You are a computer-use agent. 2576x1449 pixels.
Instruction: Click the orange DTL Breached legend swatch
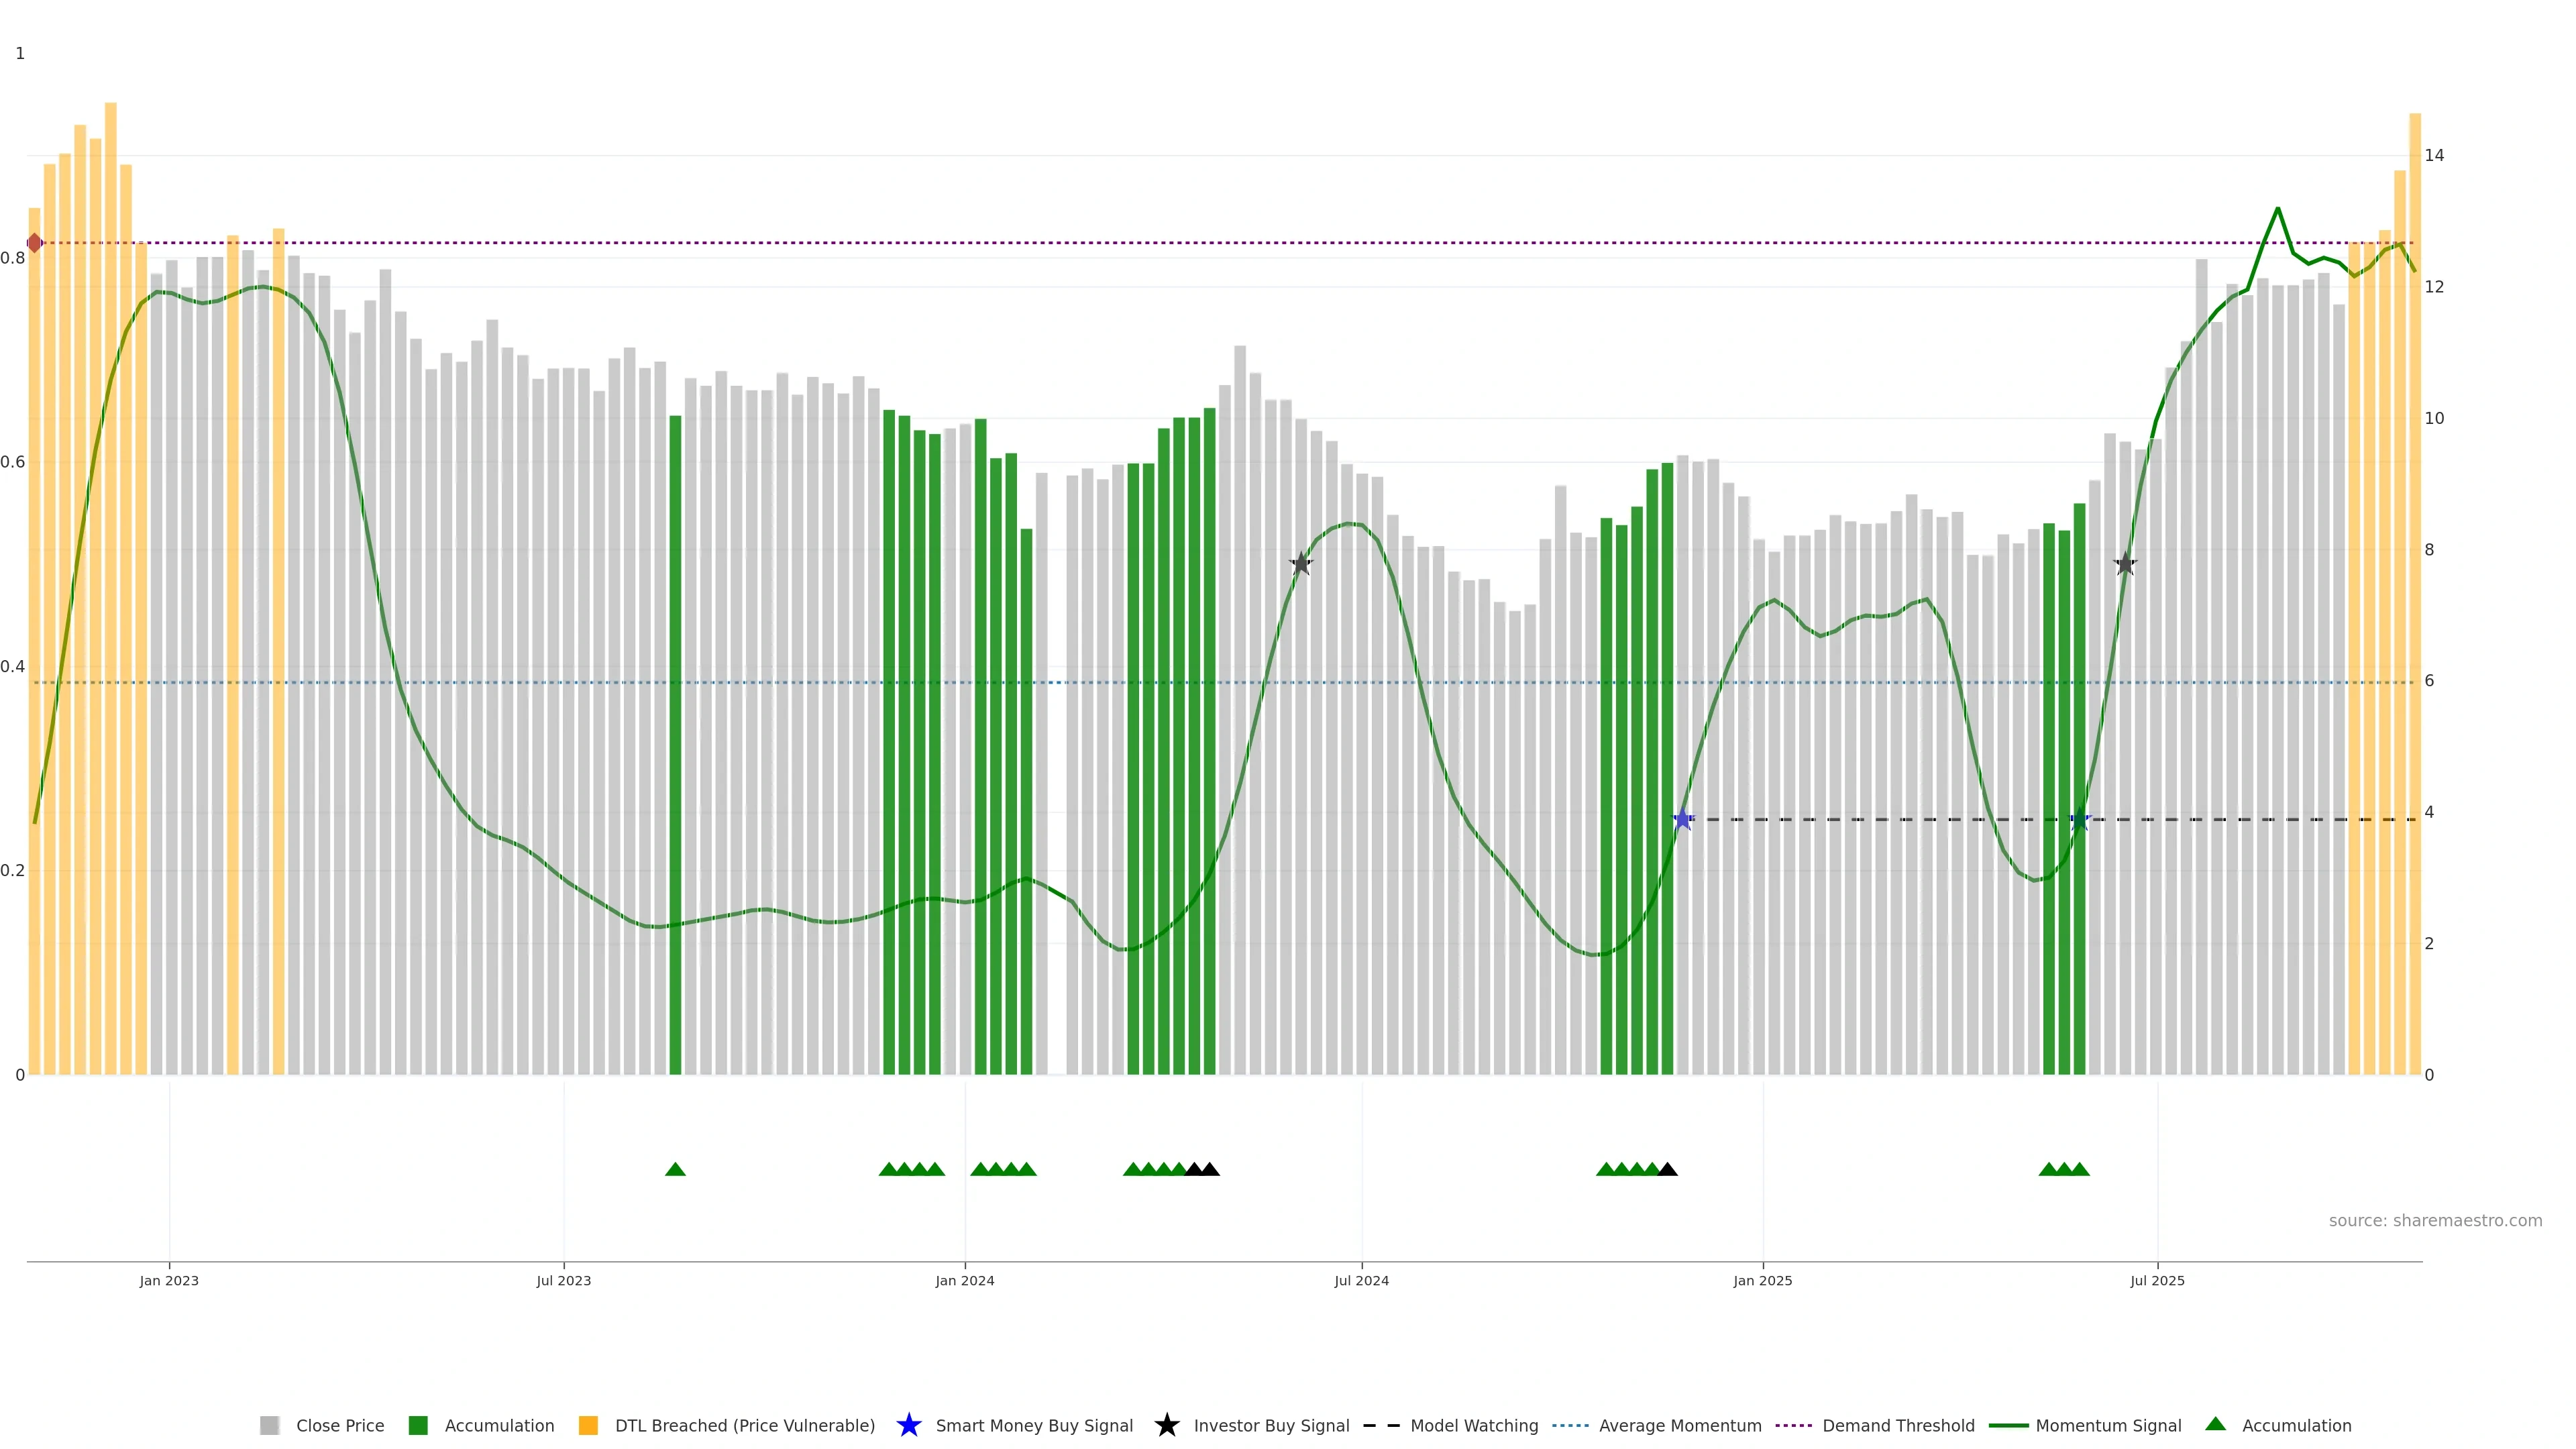(588, 1425)
